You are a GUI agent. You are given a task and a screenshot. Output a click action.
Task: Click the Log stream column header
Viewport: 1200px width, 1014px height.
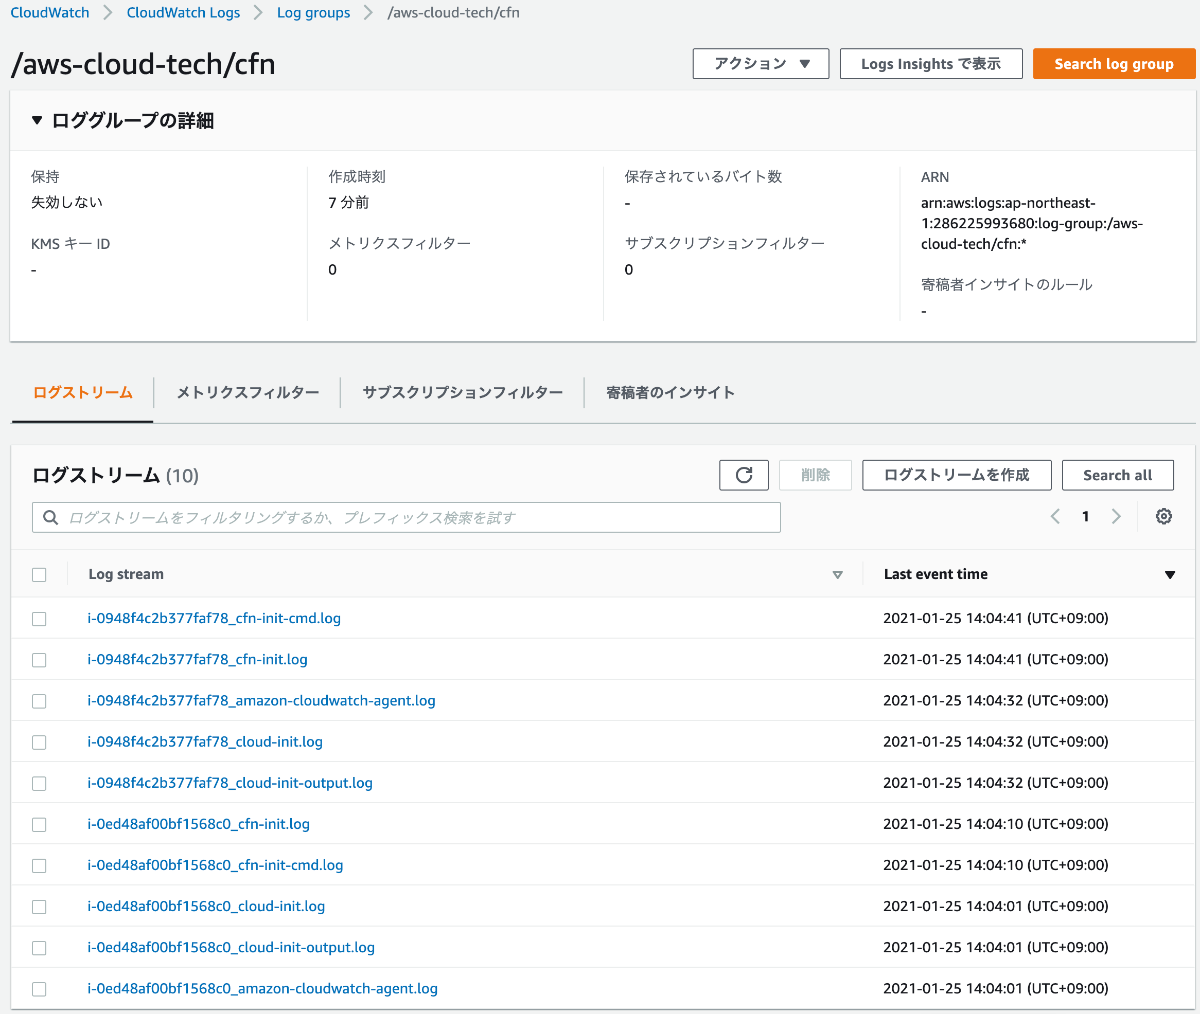(126, 574)
